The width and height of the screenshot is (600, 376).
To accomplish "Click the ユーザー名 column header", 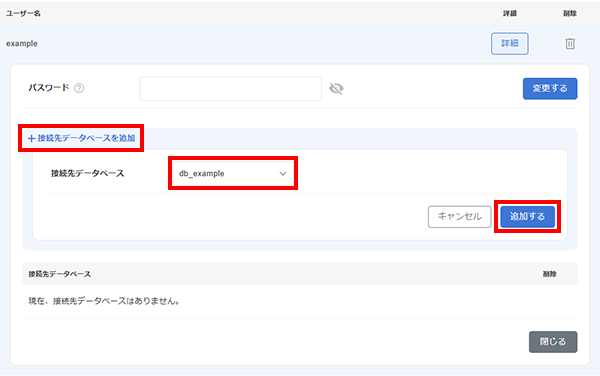I will [x=23, y=13].
